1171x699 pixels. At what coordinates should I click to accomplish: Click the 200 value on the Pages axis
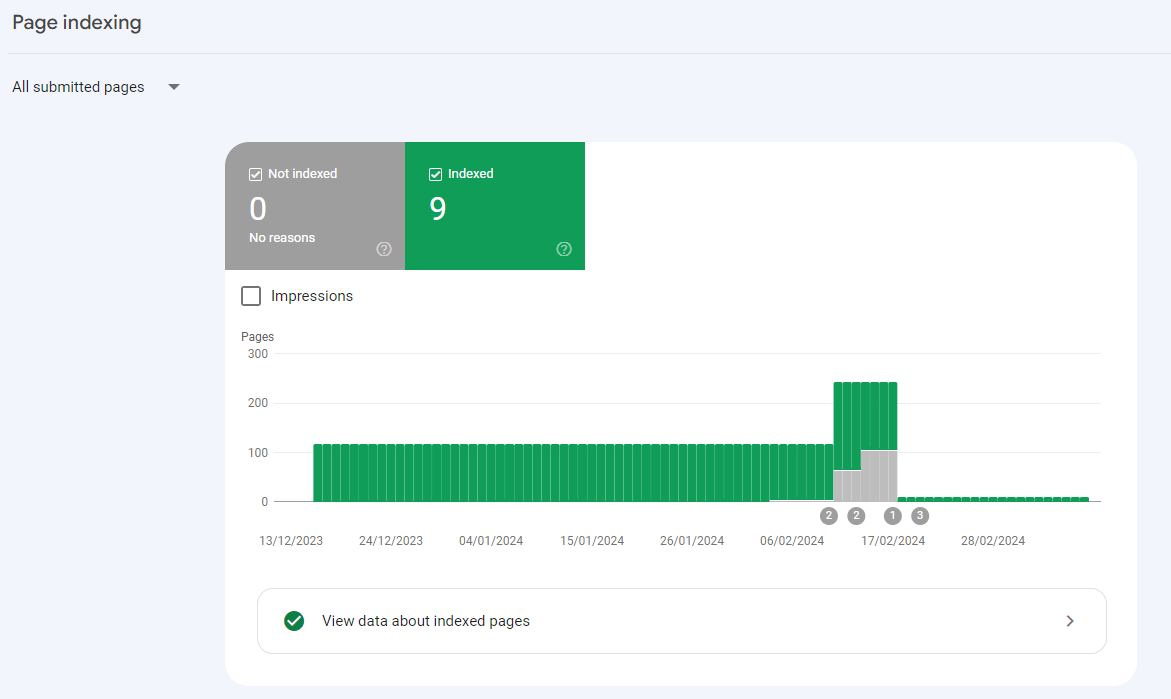(258, 403)
